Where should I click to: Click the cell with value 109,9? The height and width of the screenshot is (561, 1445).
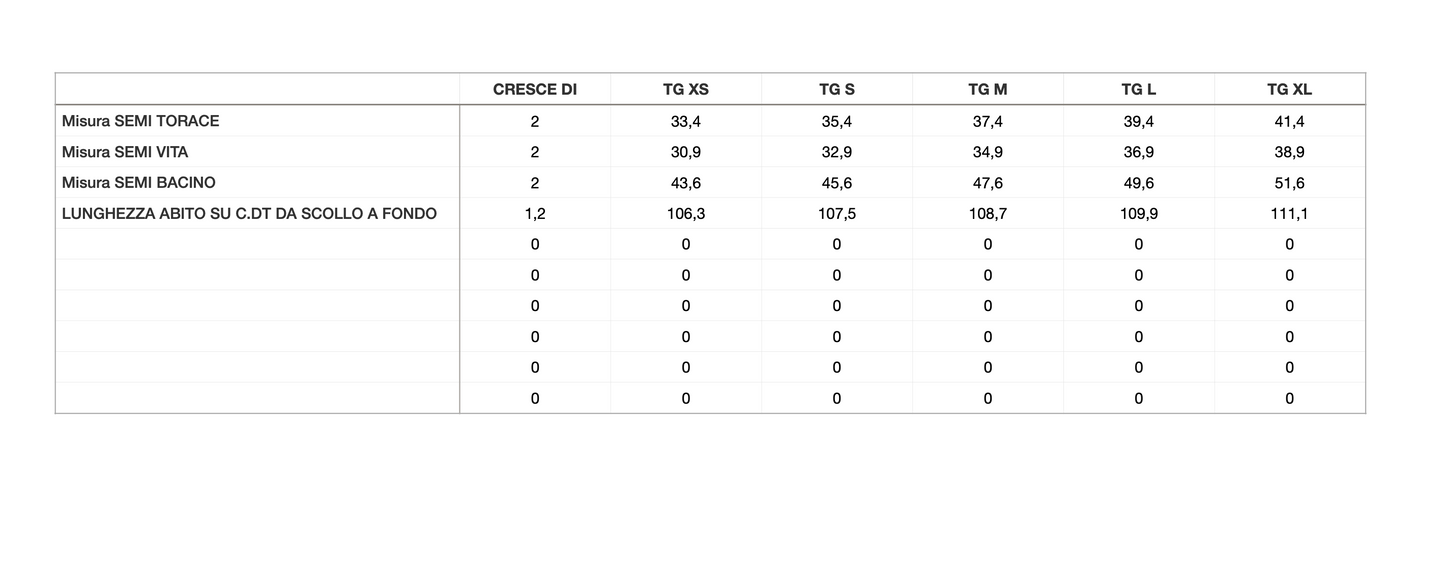click(1138, 214)
